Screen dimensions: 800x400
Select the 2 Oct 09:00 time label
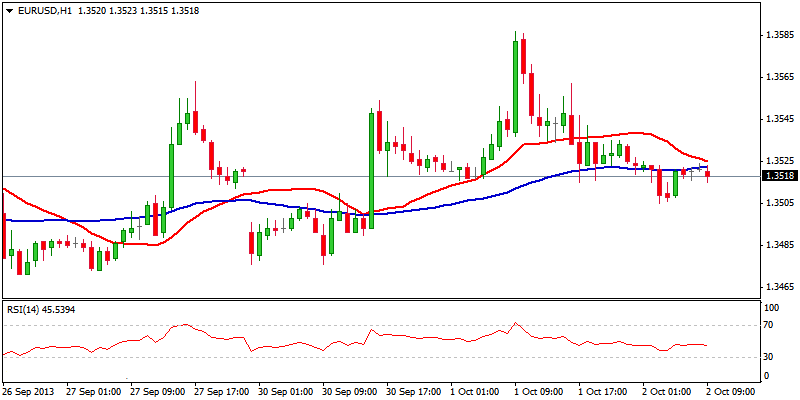[x=733, y=392]
